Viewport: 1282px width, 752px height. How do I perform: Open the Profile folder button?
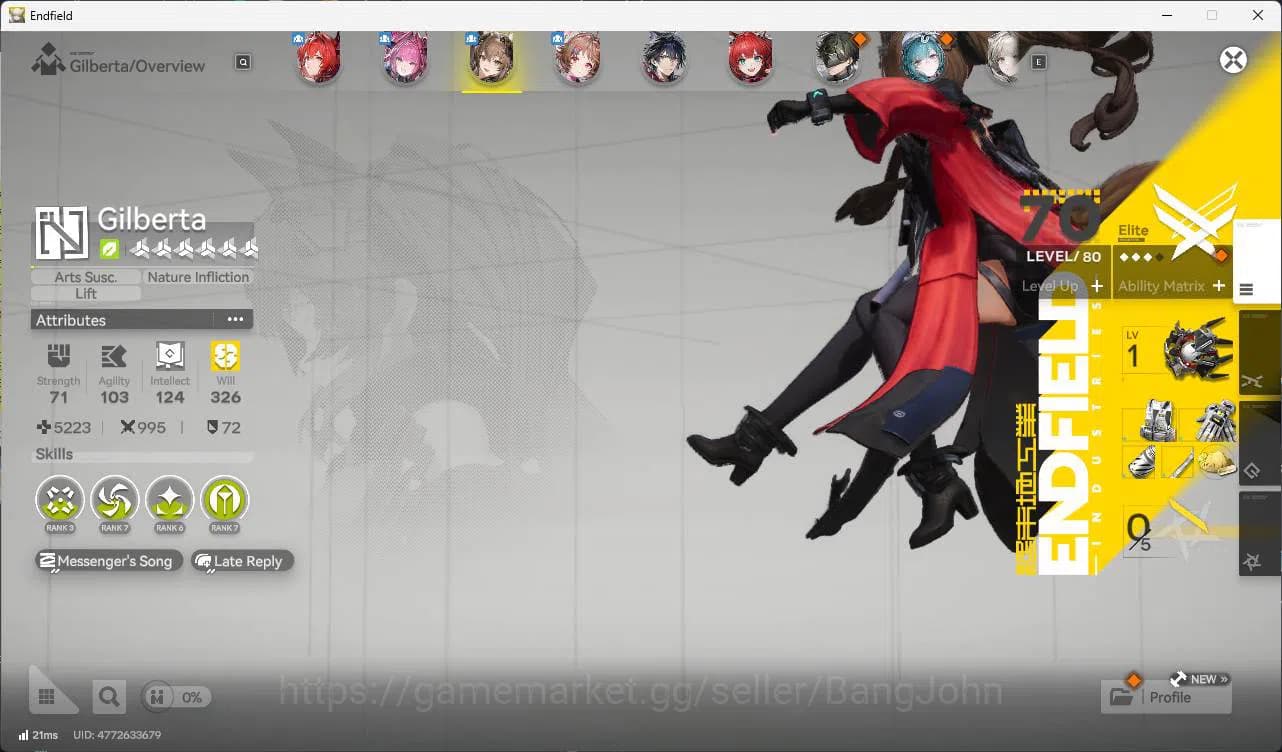pyautogui.click(x=1166, y=696)
